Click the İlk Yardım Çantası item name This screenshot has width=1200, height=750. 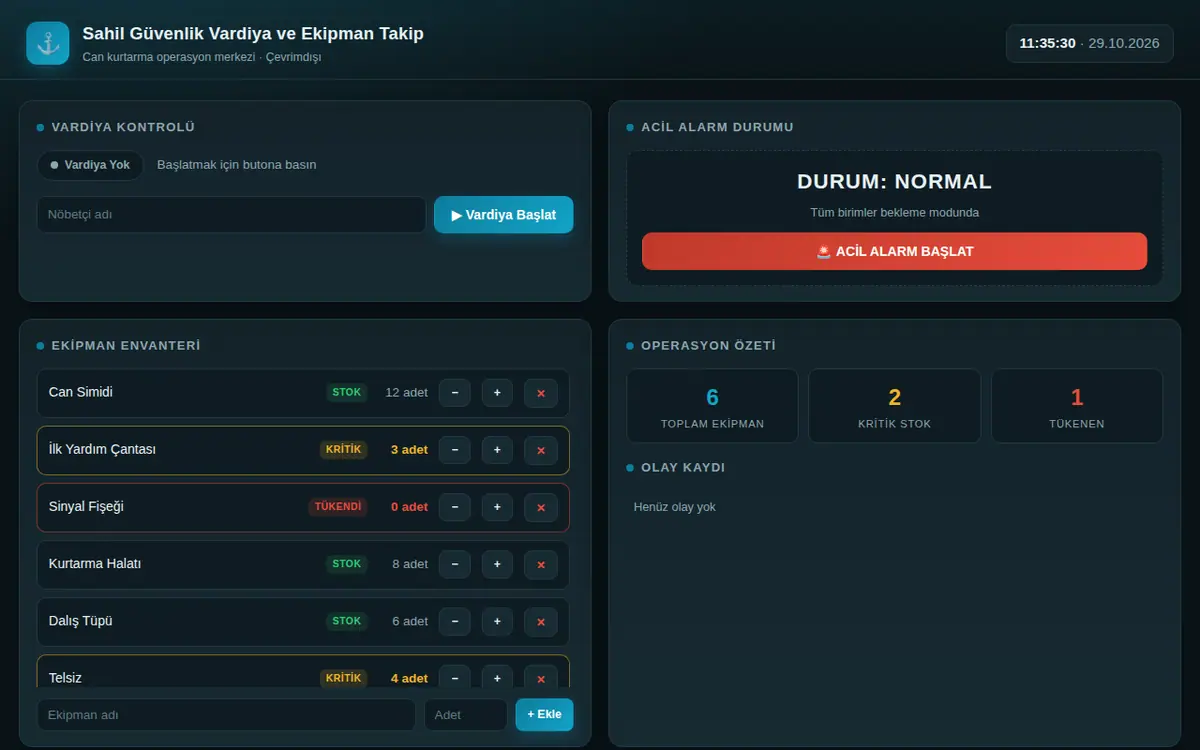102,450
